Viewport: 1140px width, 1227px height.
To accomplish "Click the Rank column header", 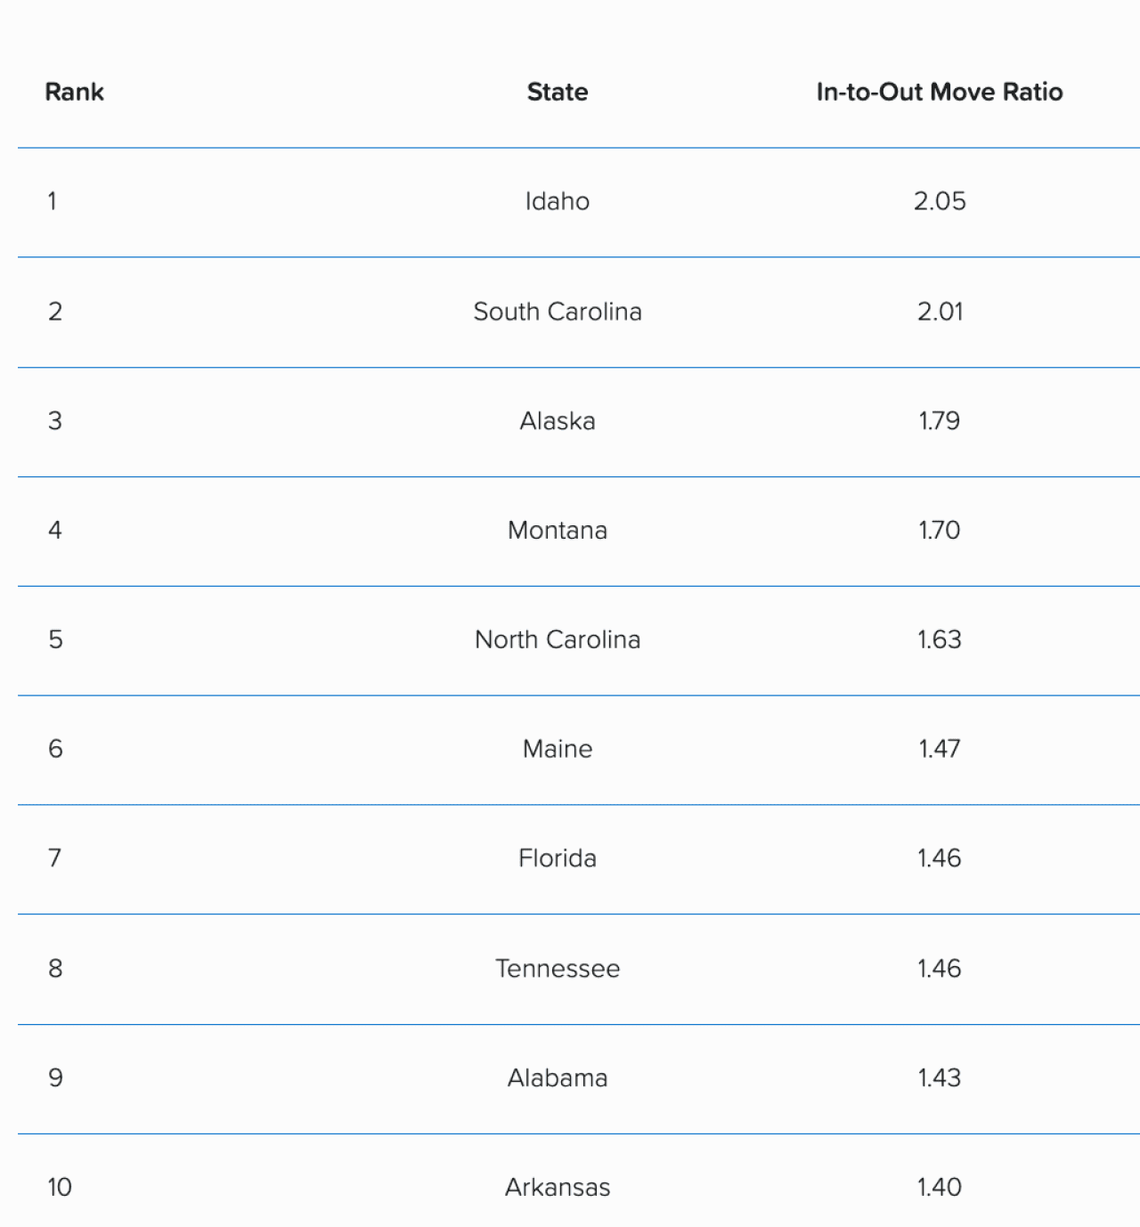I will tap(74, 92).
